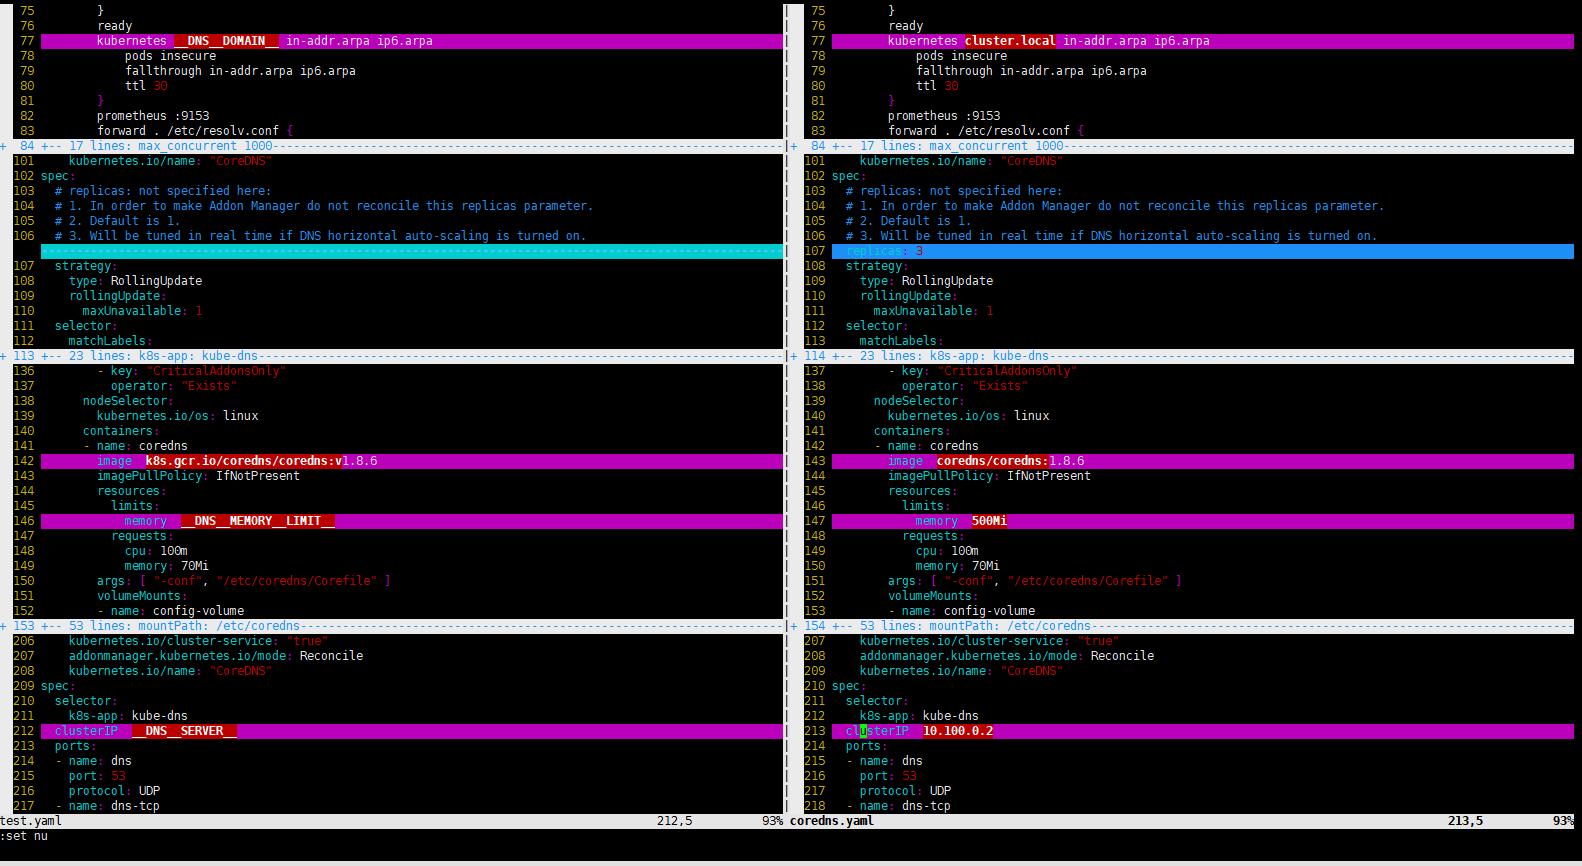Click the 'coredns/coredns:1.8.6' image value

[x=1010, y=461]
